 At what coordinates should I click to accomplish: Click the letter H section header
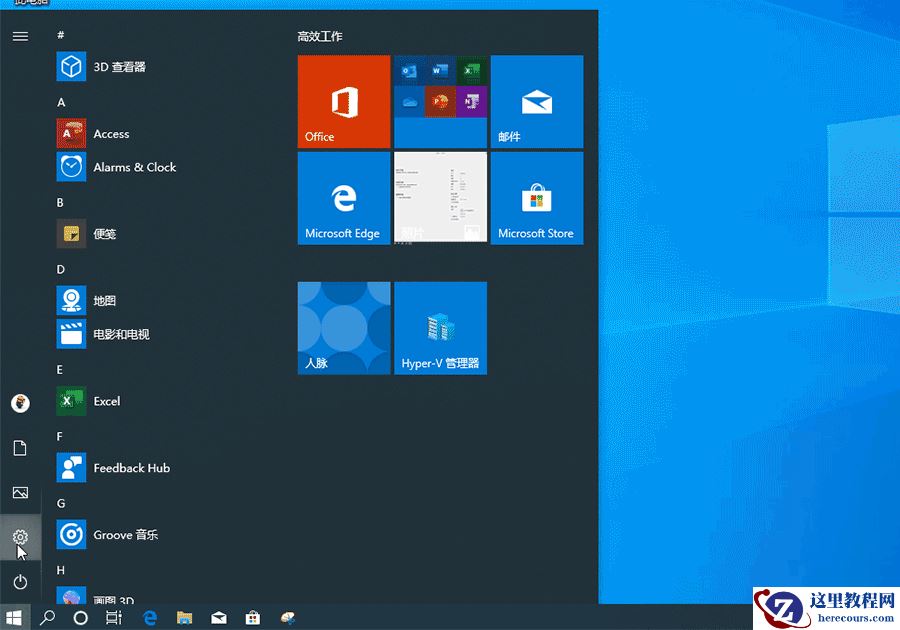(x=60, y=570)
